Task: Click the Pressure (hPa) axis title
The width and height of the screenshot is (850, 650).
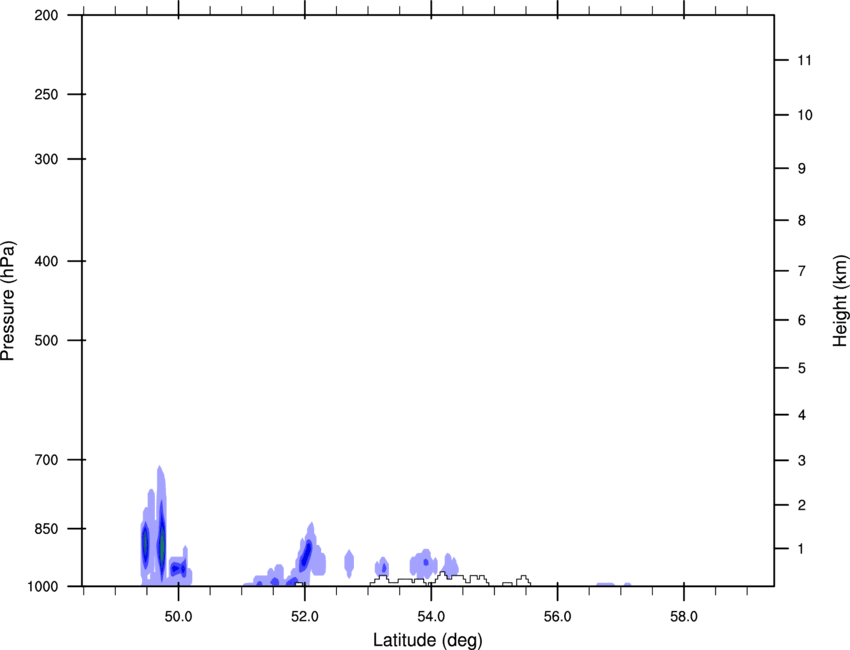Action: tap(8, 301)
